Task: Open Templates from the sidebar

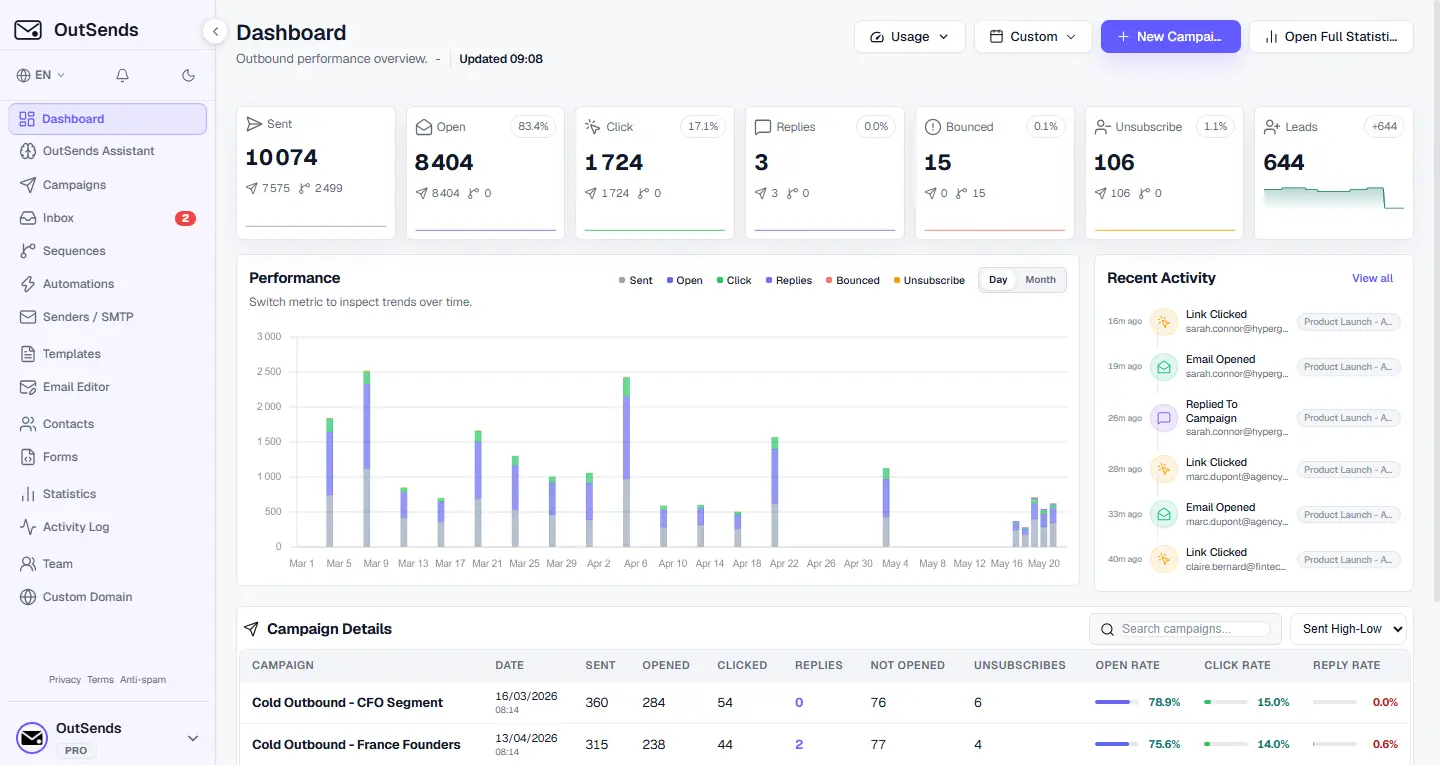Action: pos(107,354)
